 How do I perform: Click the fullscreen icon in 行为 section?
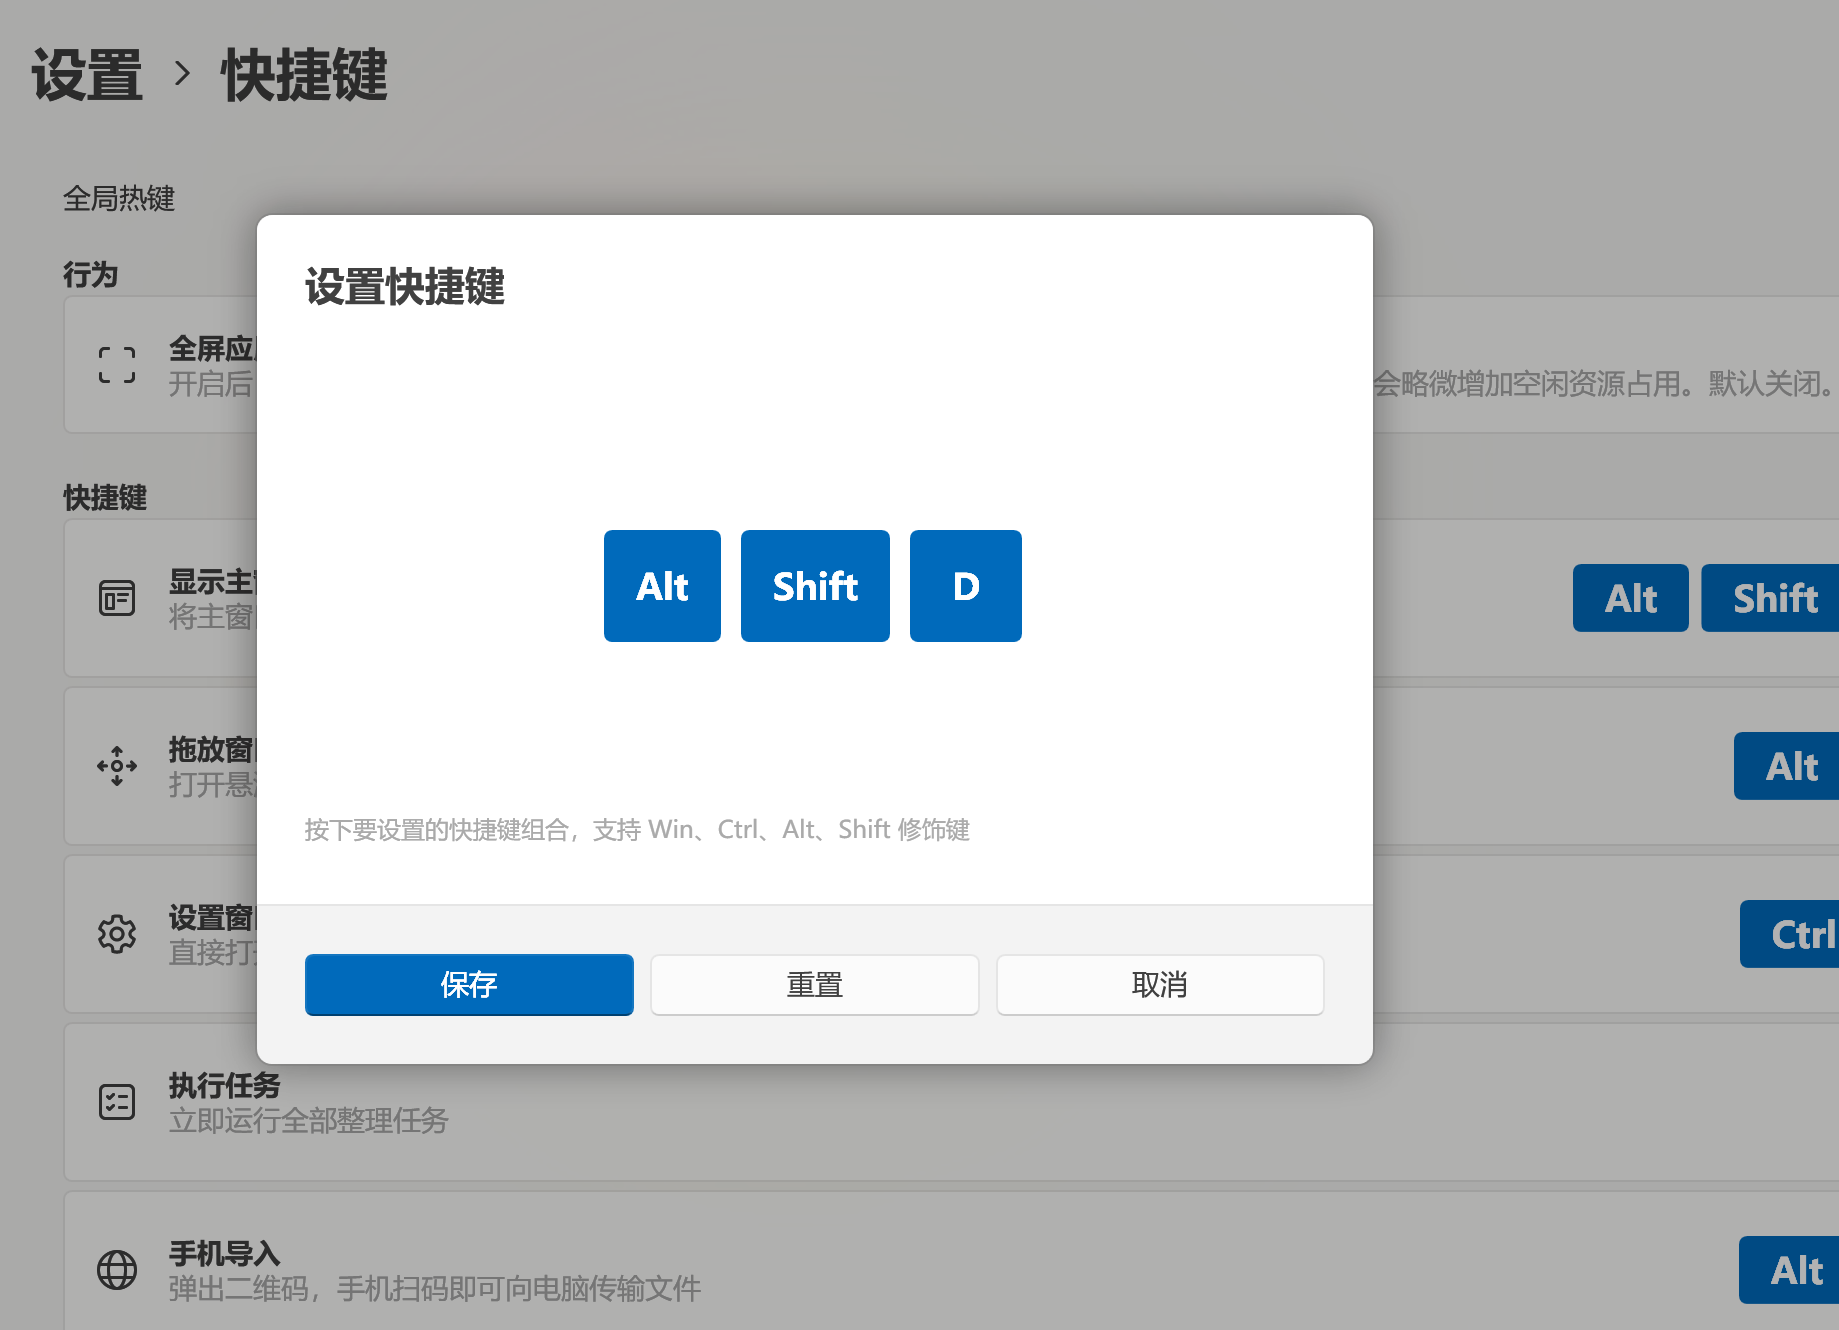[117, 365]
